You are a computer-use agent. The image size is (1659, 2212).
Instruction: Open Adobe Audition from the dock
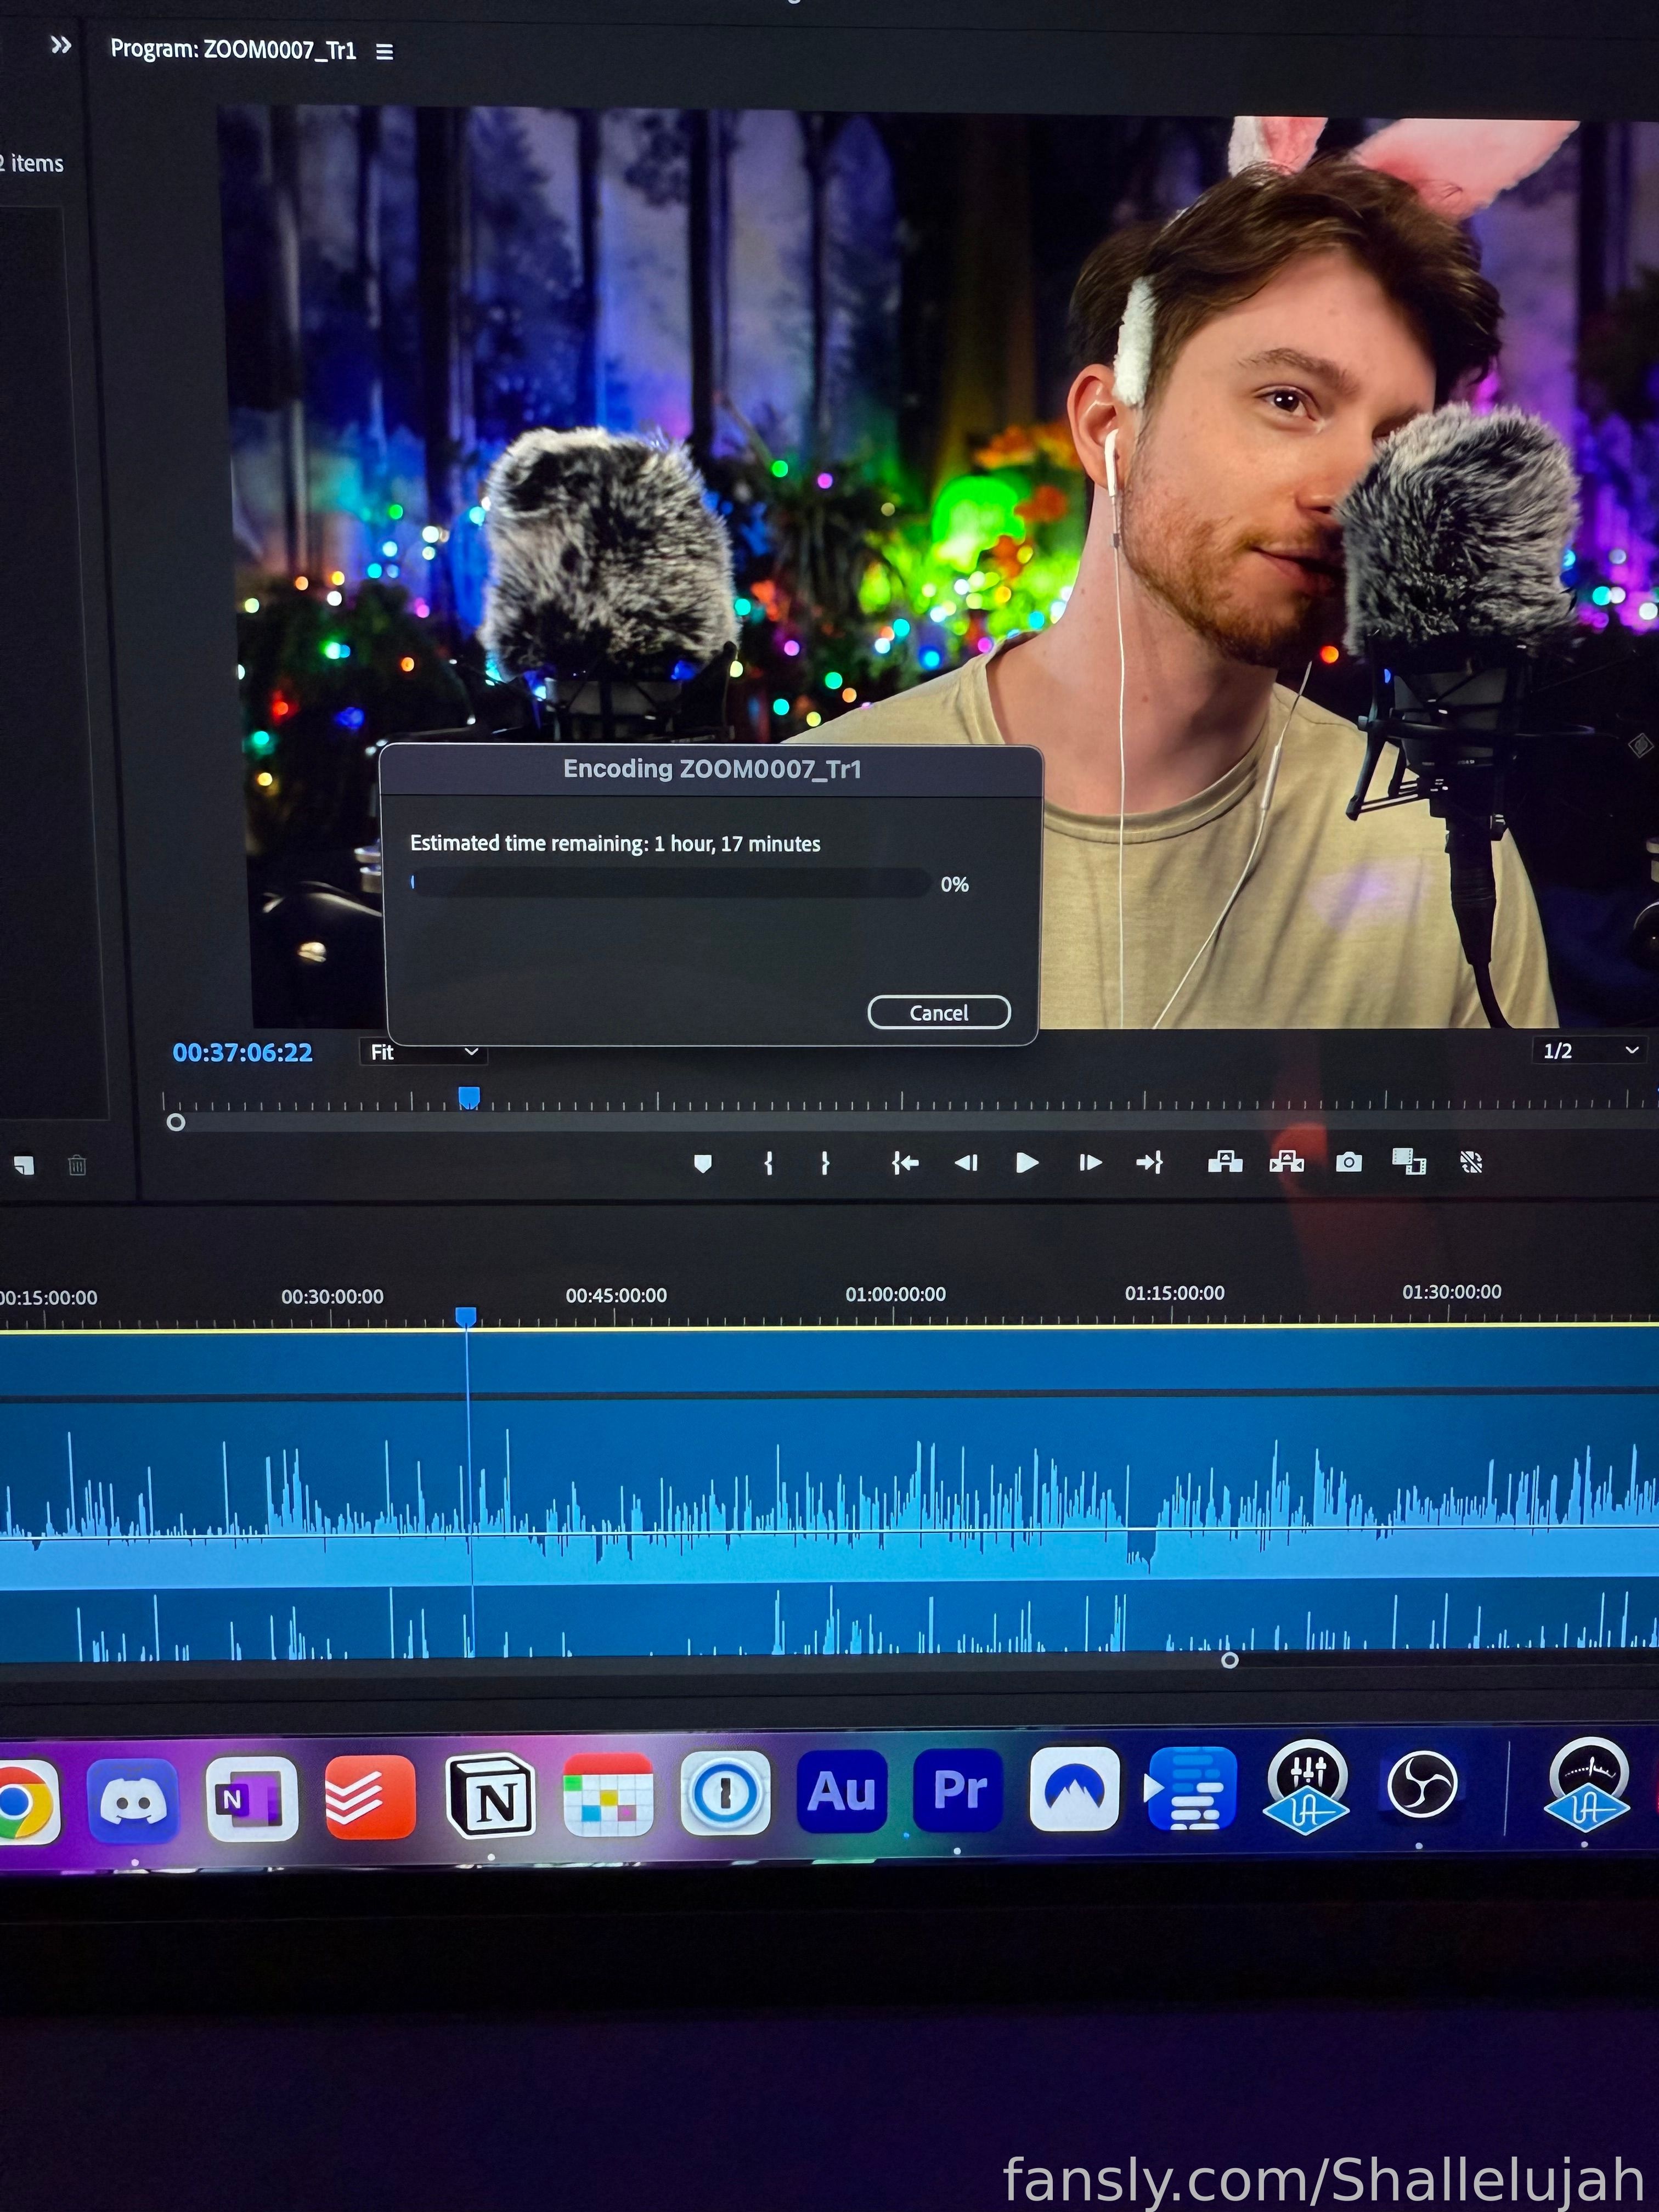(x=841, y=1791)
